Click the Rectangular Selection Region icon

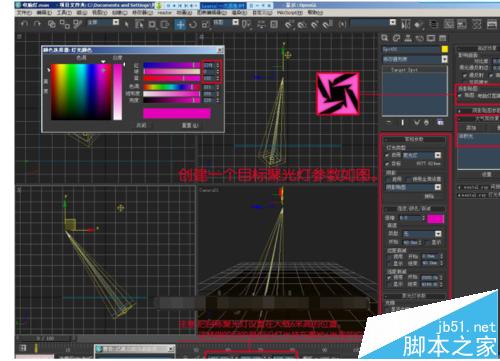152,24
